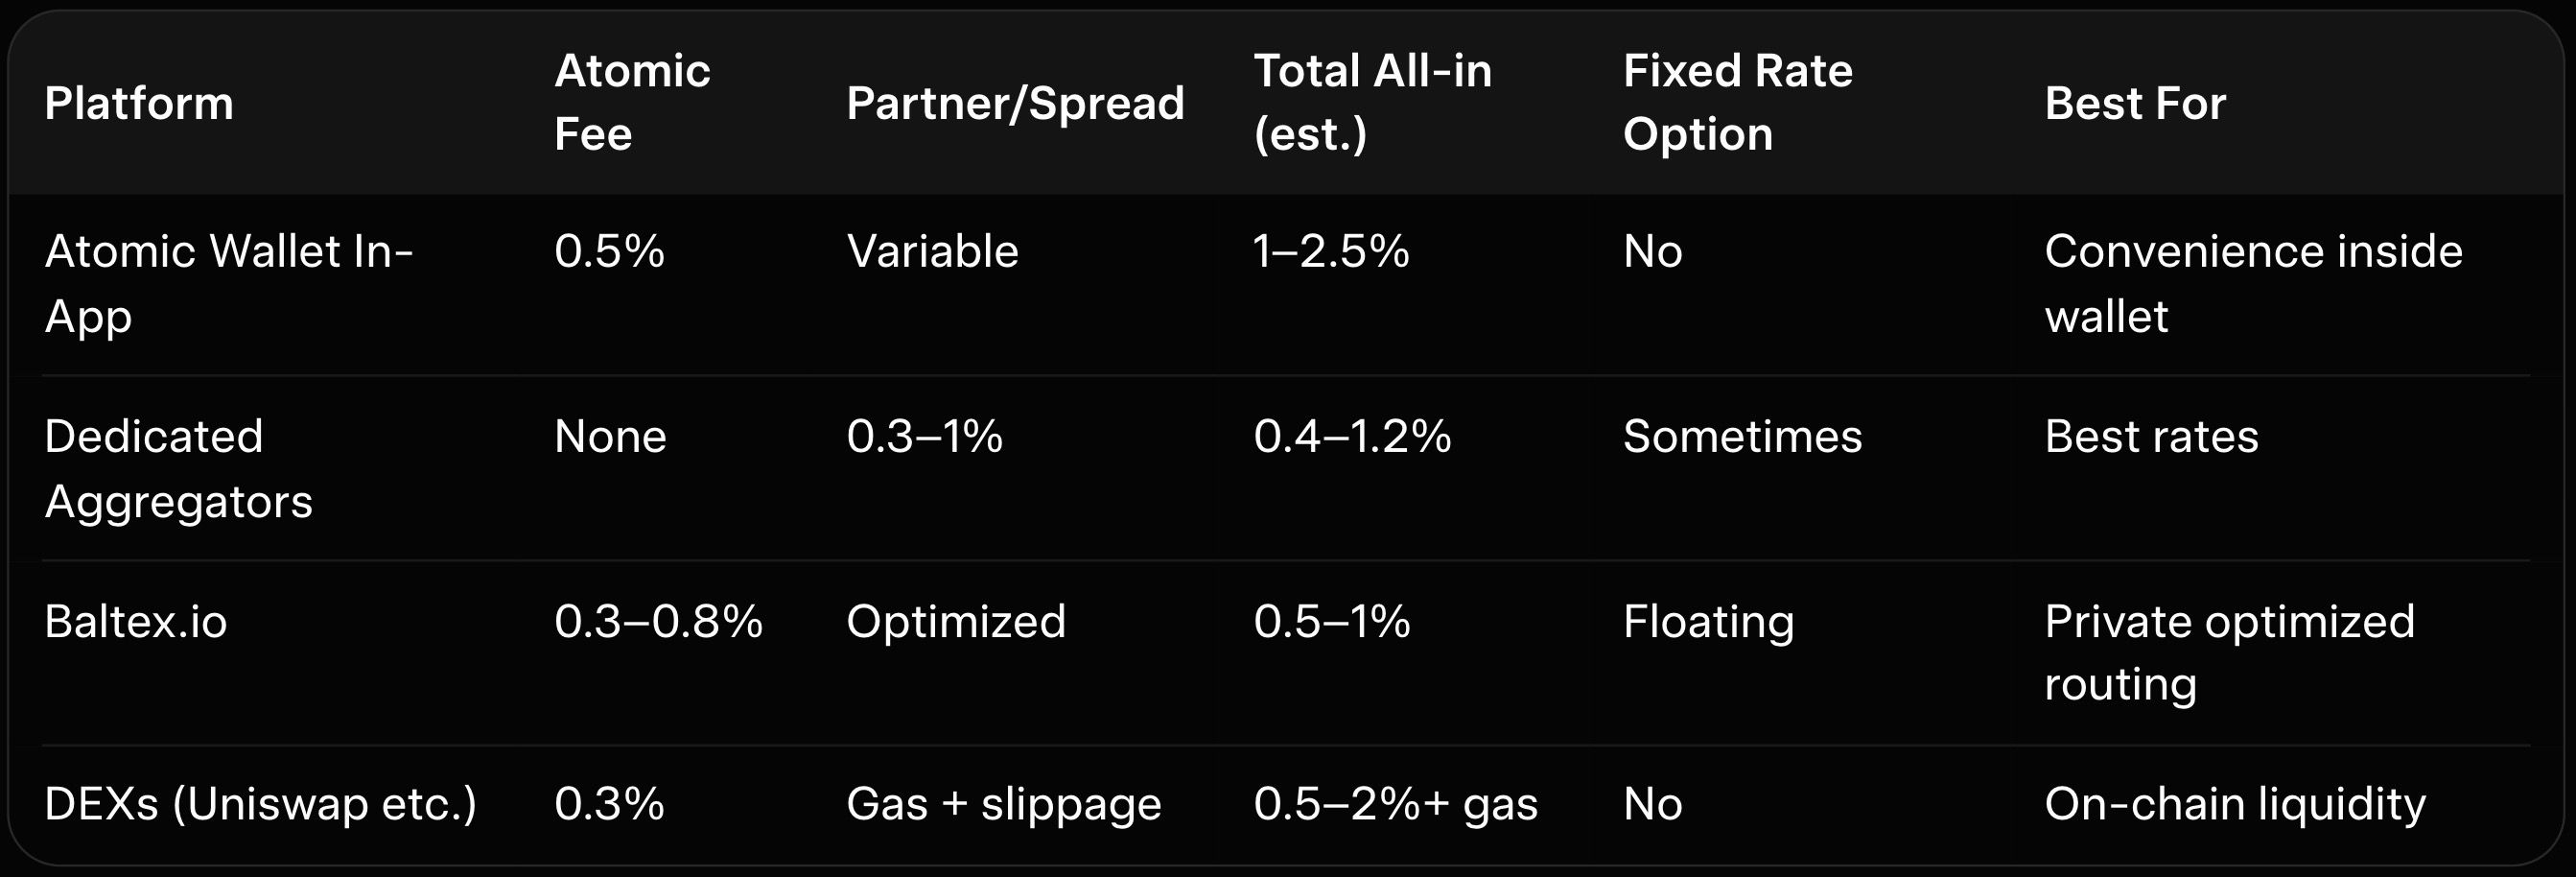Image resolution: width=2576 pixels, height=877 pixels.
Task: Select the Baltex.io platform cell
Action: (136, 621)
